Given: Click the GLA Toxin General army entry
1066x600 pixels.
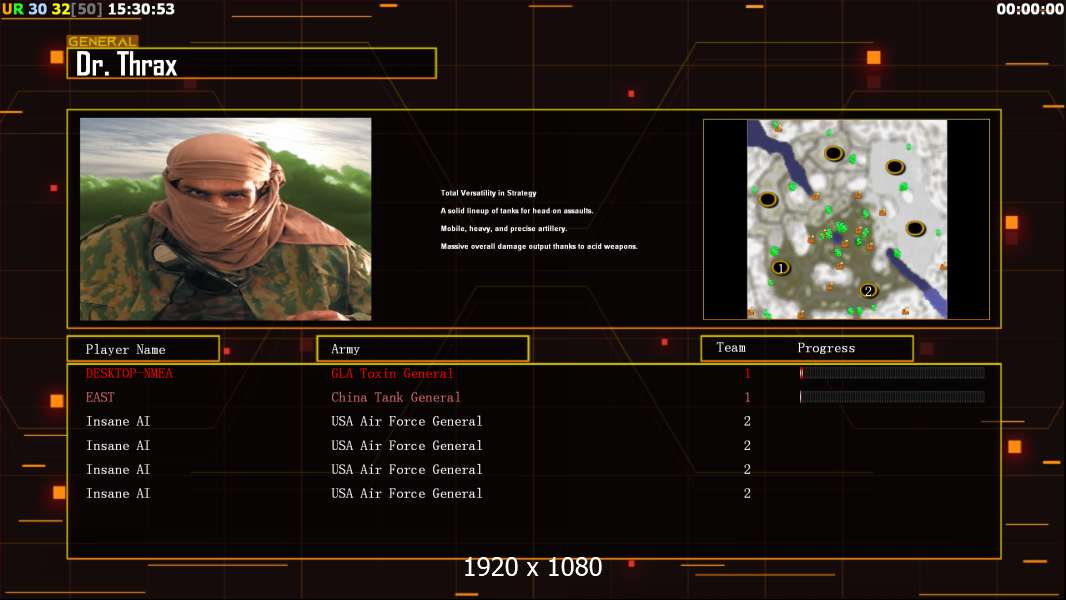Looking at the screenshot, I should coord(392,373).
